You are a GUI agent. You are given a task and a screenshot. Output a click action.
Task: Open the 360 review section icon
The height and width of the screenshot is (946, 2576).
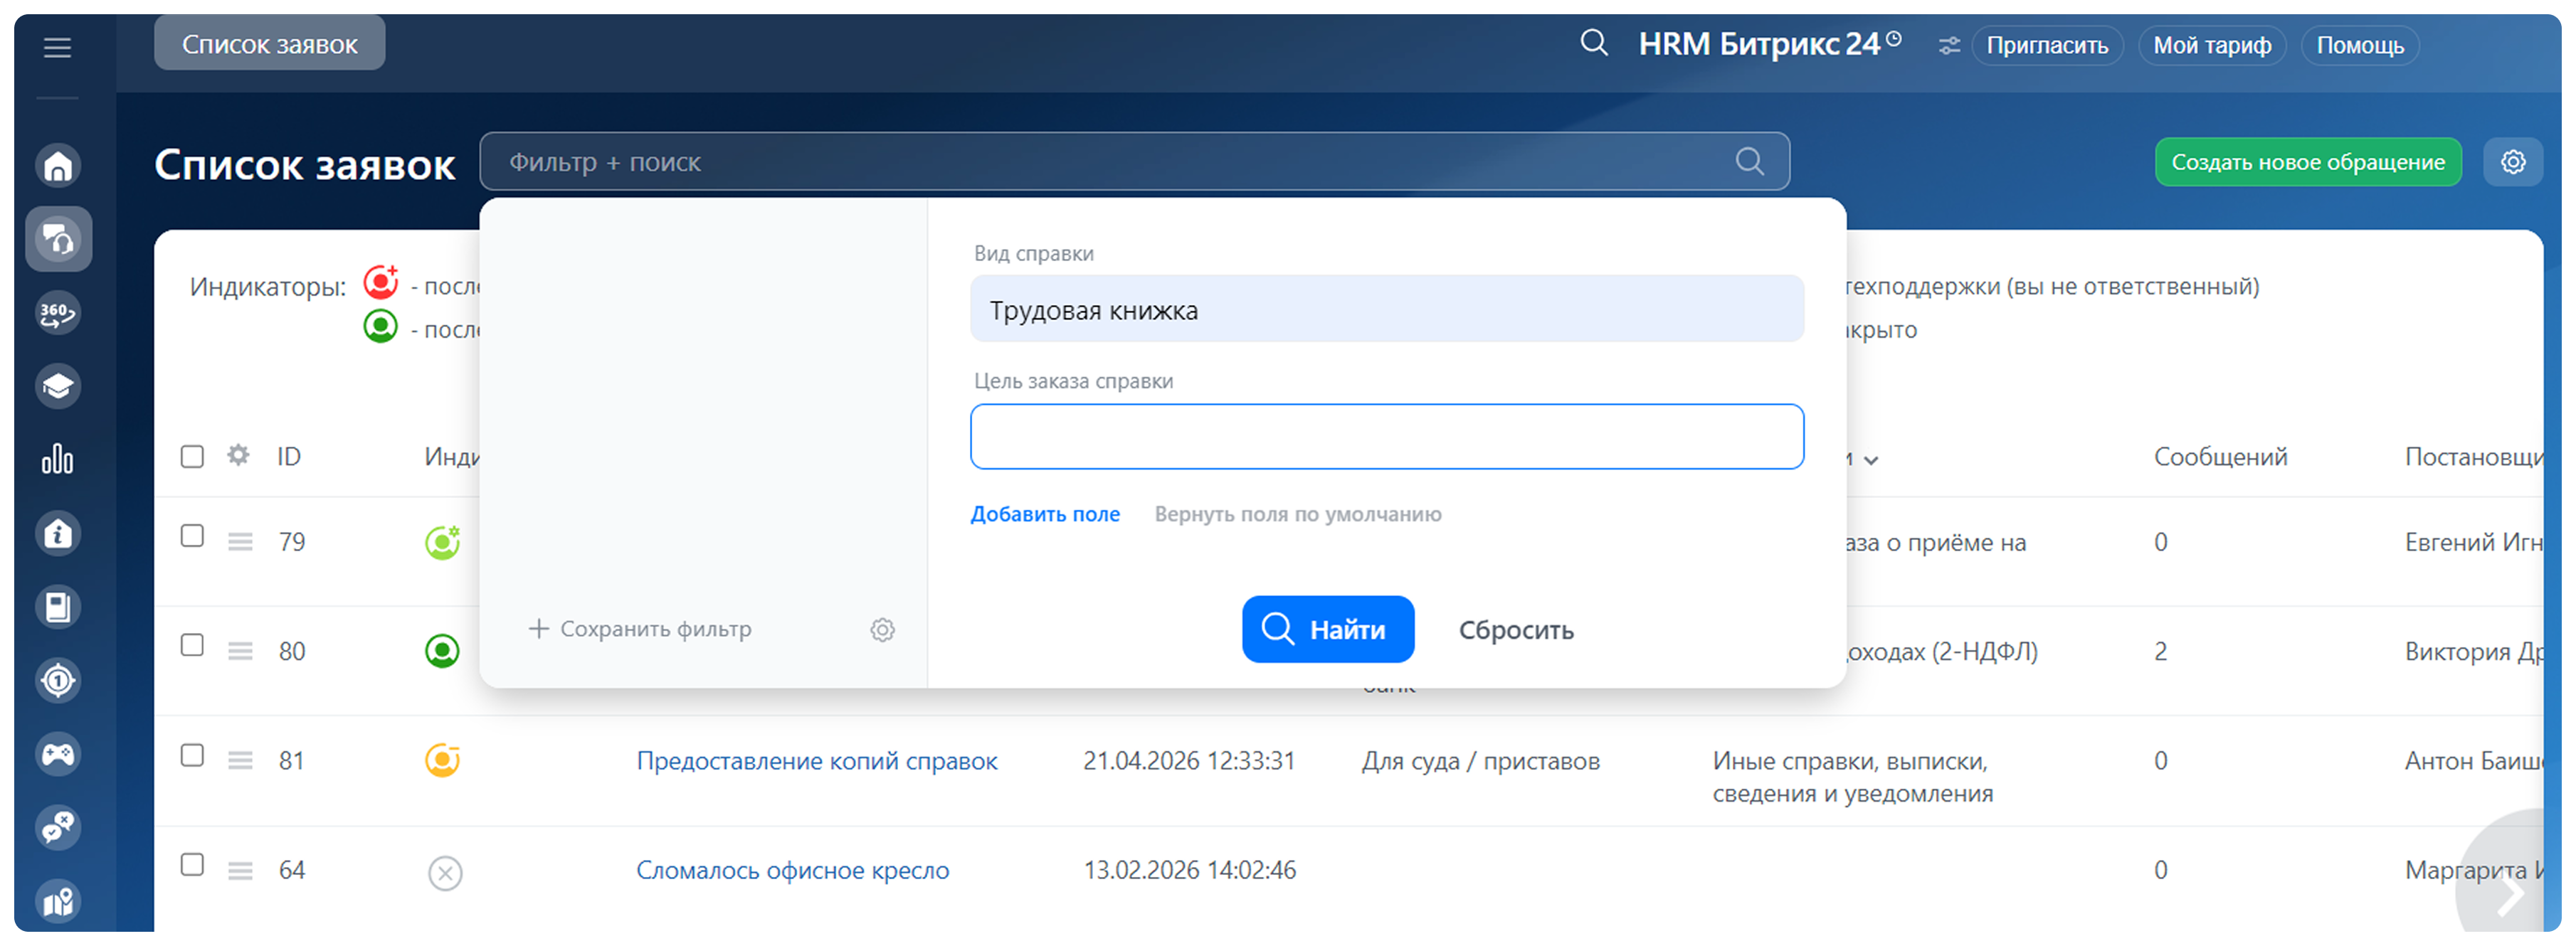click(58, 312)
